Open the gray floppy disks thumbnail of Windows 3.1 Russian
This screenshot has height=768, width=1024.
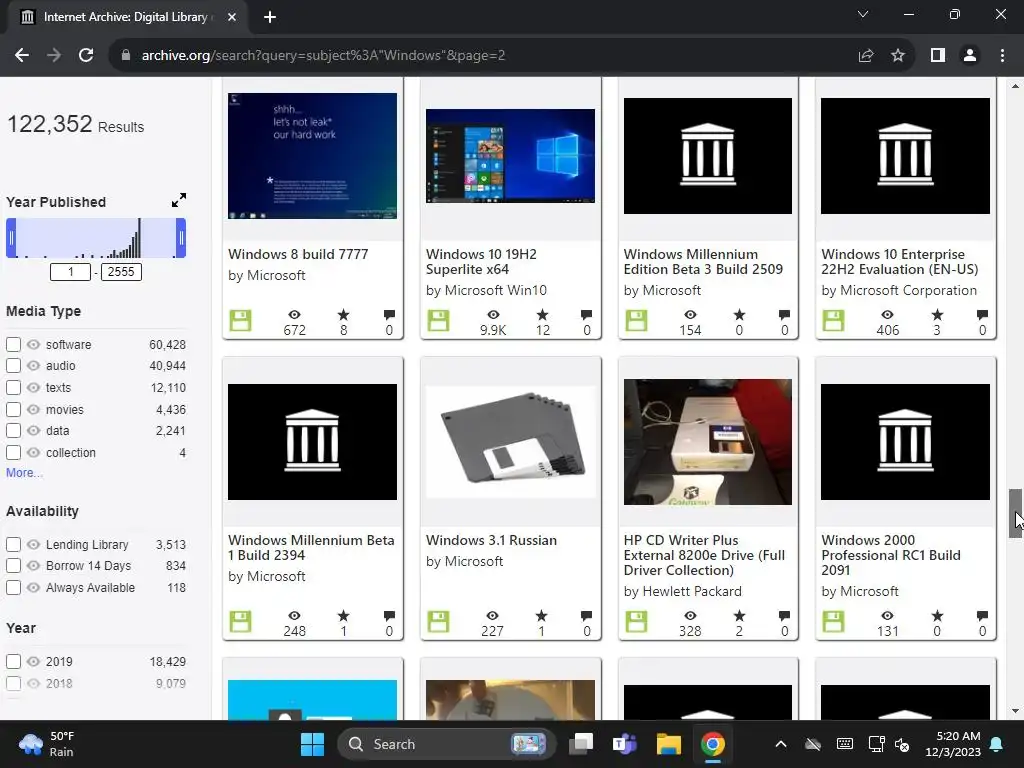(x=510, y=441)
